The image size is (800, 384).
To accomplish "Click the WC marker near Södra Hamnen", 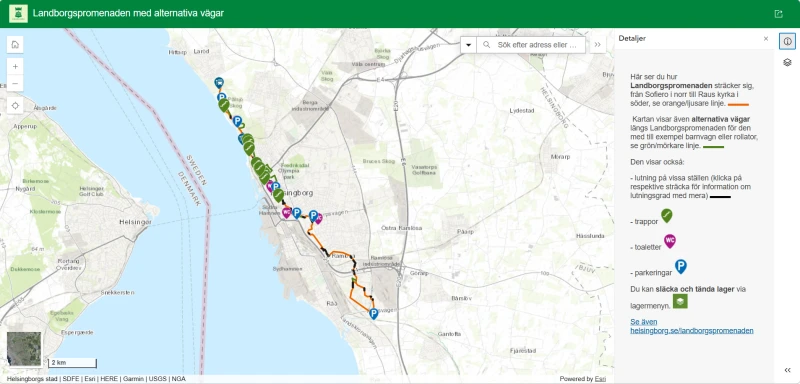I will (286, 212).
